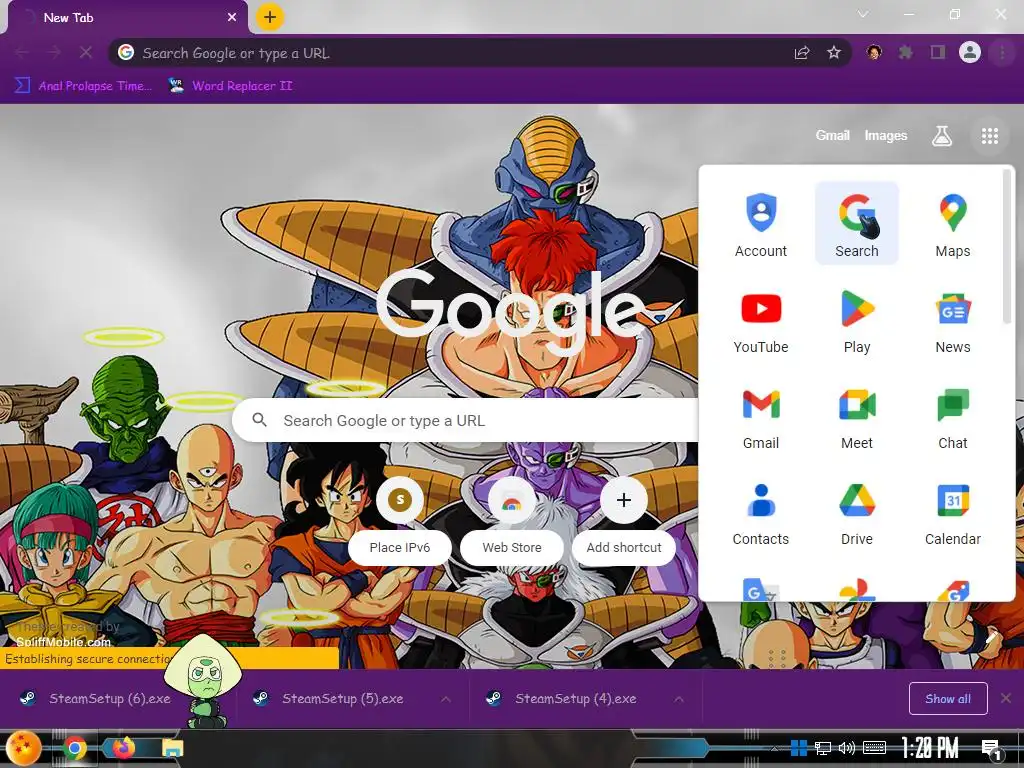
Task: Click the apps panel scrollbar
Action: coord(1006,247)
